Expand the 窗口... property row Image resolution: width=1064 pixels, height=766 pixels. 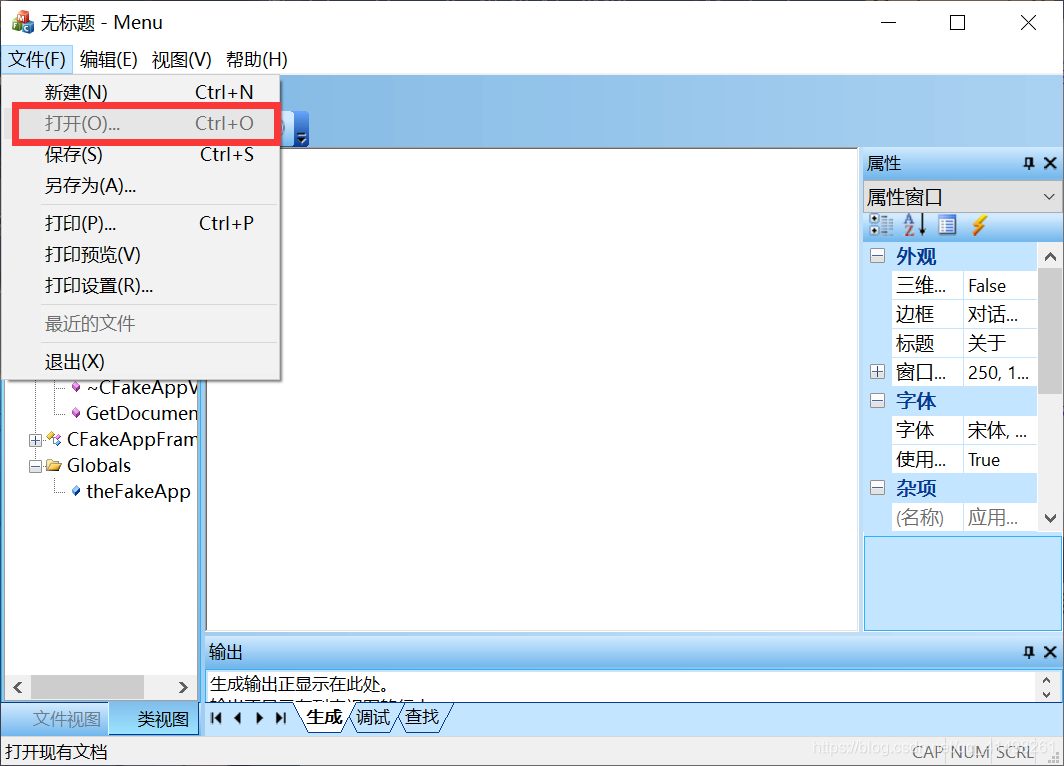(x=877, y=372)
